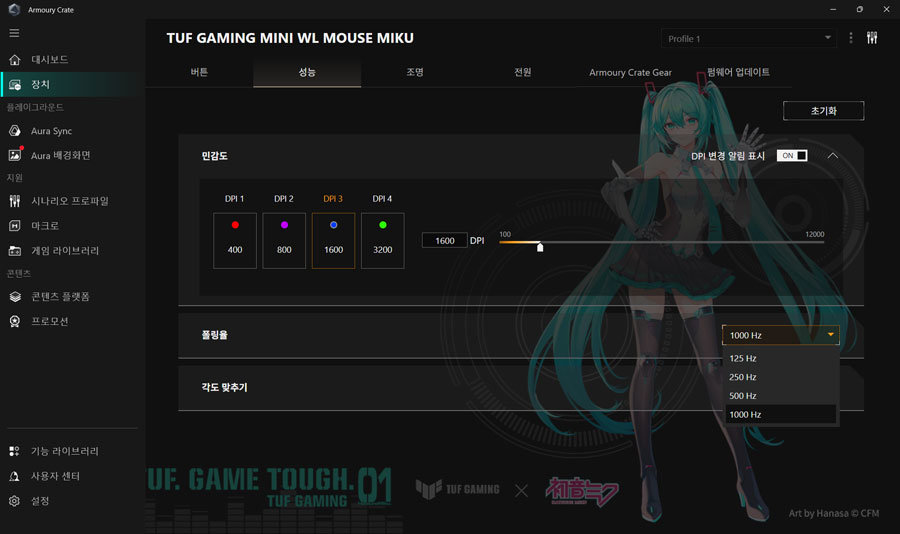Open the 대시보드 dashboard icon
This screenshot has width=900, height=534.
click(15, 59)
